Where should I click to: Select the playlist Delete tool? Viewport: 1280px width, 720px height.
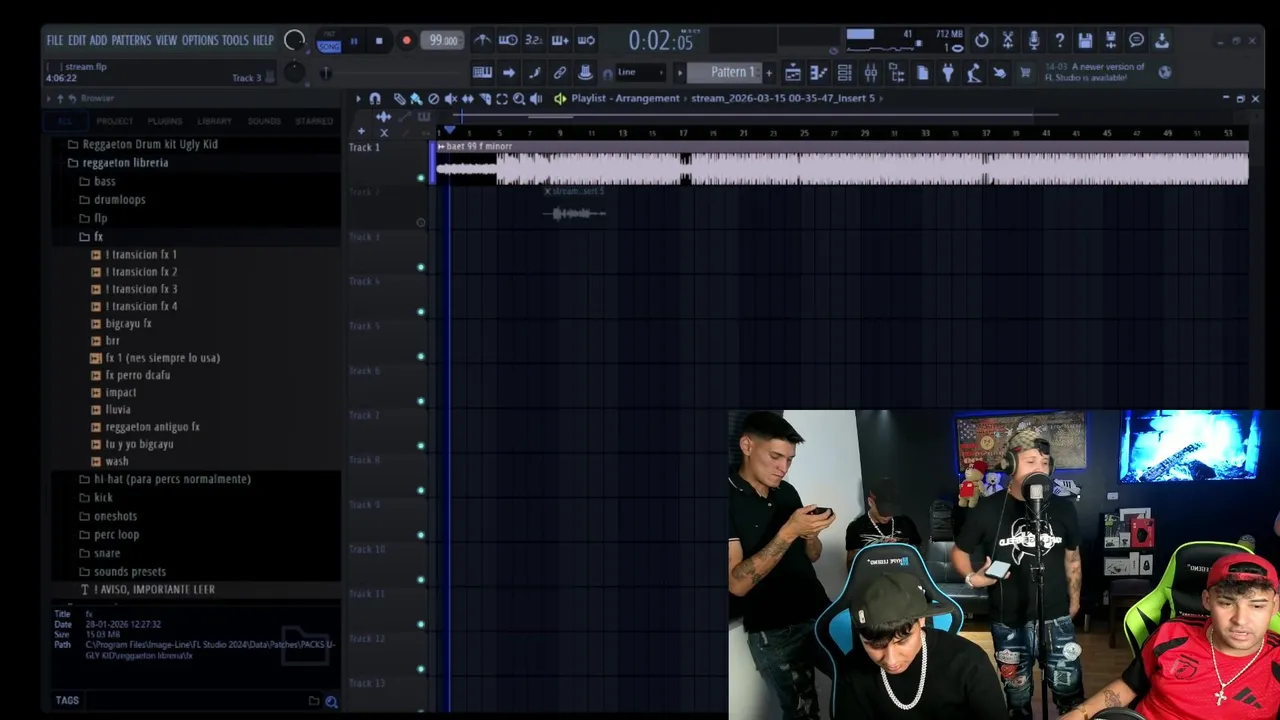pyautogui.click(x=433, y=98)
